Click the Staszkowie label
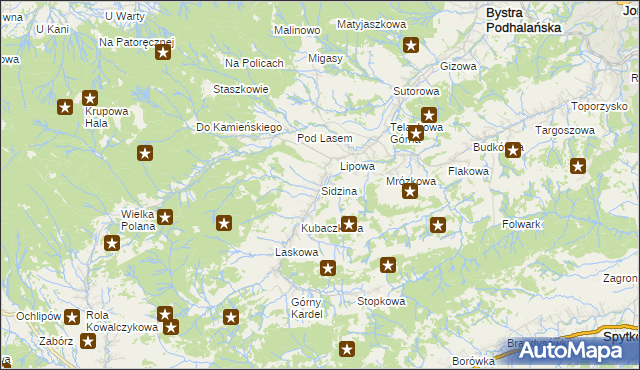 pyautogui.click(x=241, y=89)
